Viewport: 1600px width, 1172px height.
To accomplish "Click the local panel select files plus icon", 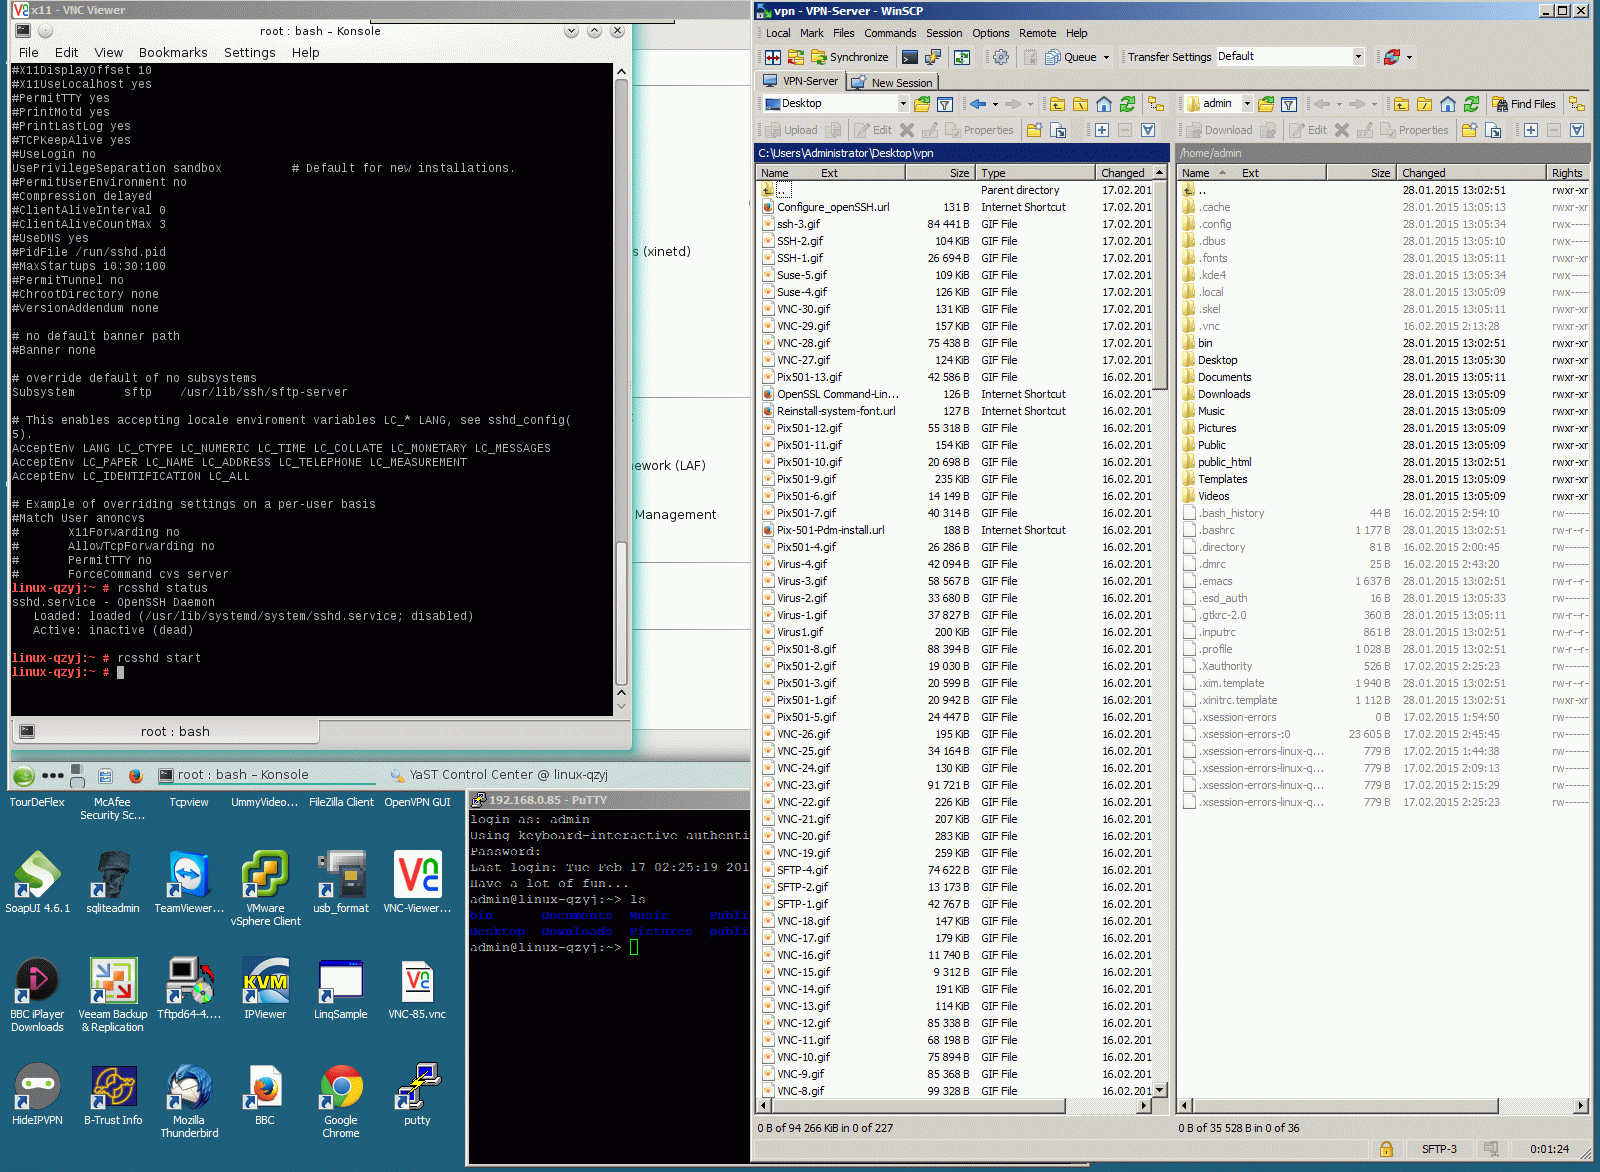I will tap(1102, 130).
